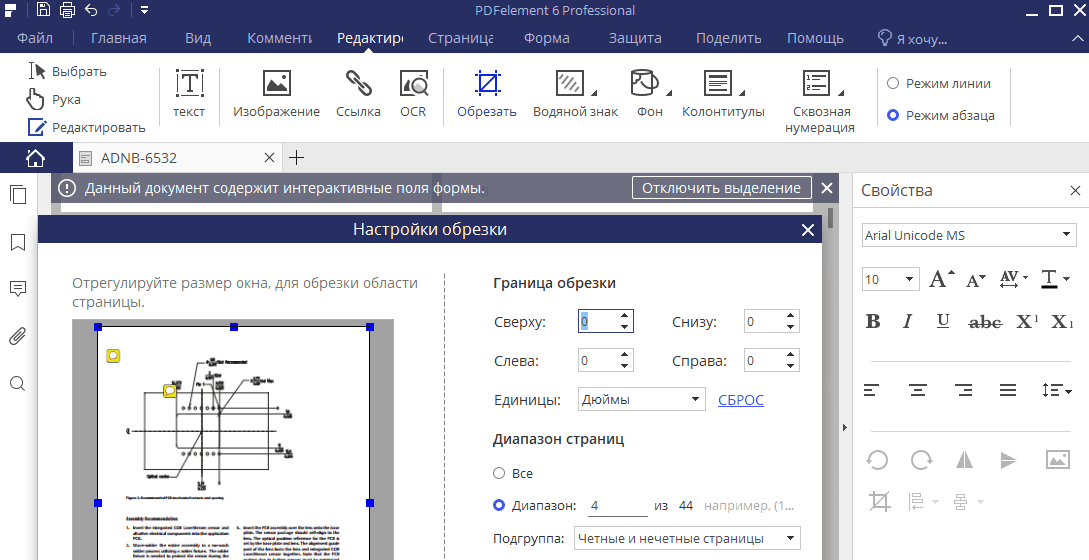
Task: Open the Подгруппа pages dropdown
Action: [688, 538]
